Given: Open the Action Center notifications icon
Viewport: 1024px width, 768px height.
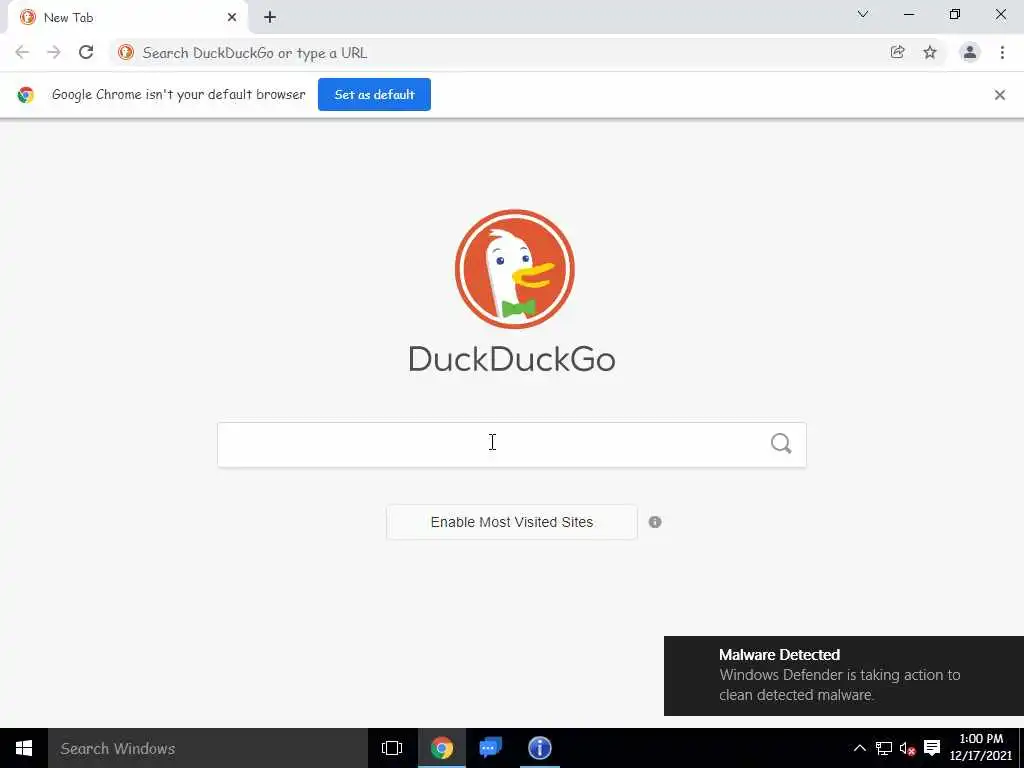Looking at the screenshot, I should tap(932, 748).
